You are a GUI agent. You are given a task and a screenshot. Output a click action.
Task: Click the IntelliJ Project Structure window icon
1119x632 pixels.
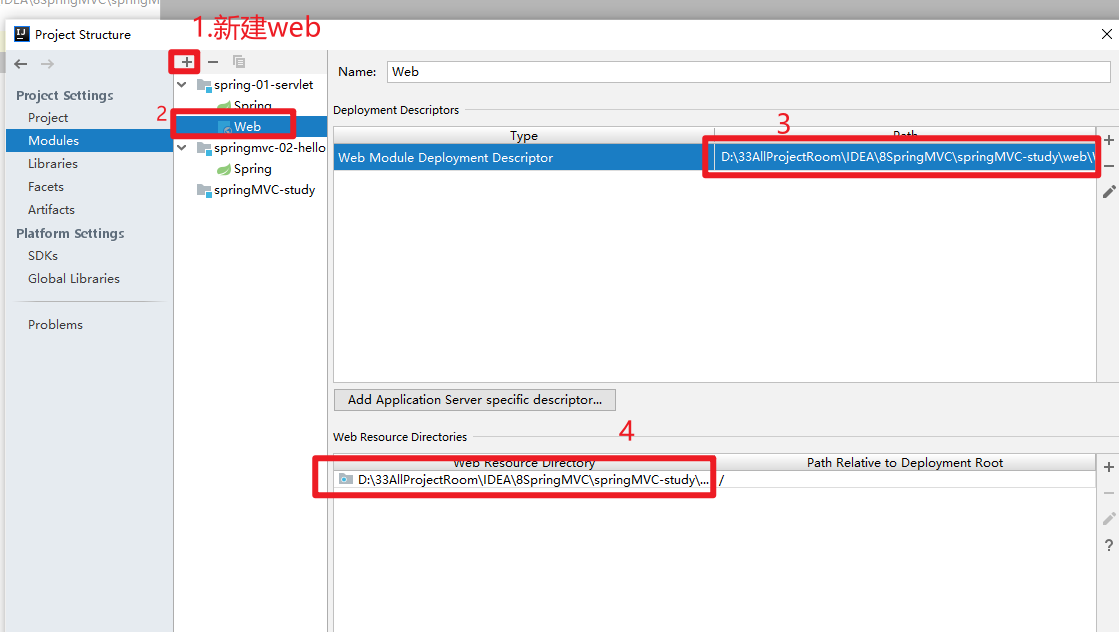coord(22,34)
